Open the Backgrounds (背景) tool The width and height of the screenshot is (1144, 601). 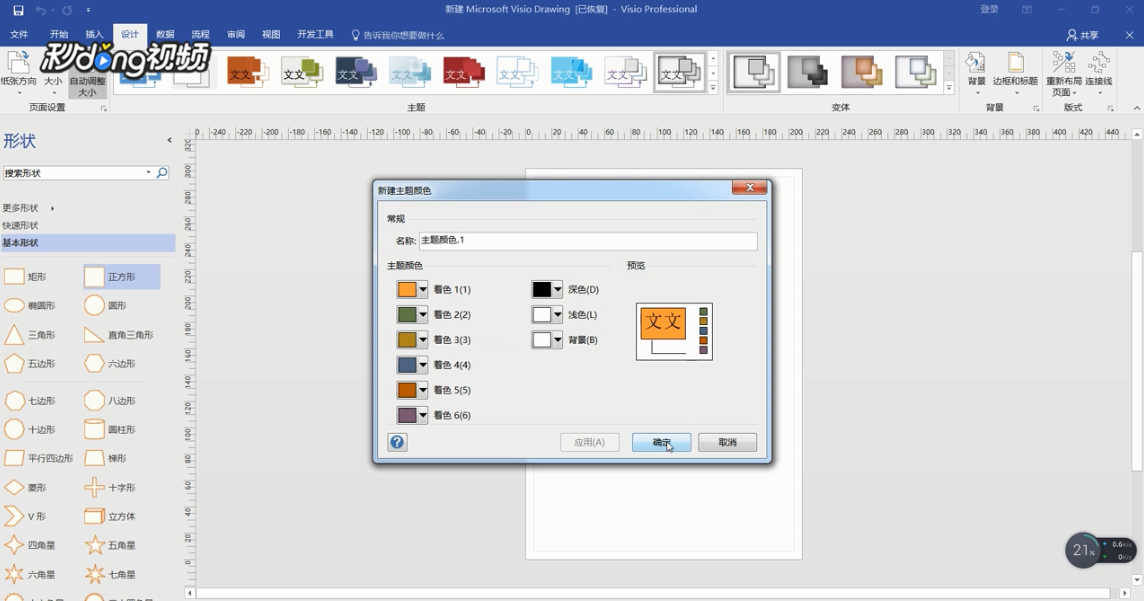[x=976, y=73]
